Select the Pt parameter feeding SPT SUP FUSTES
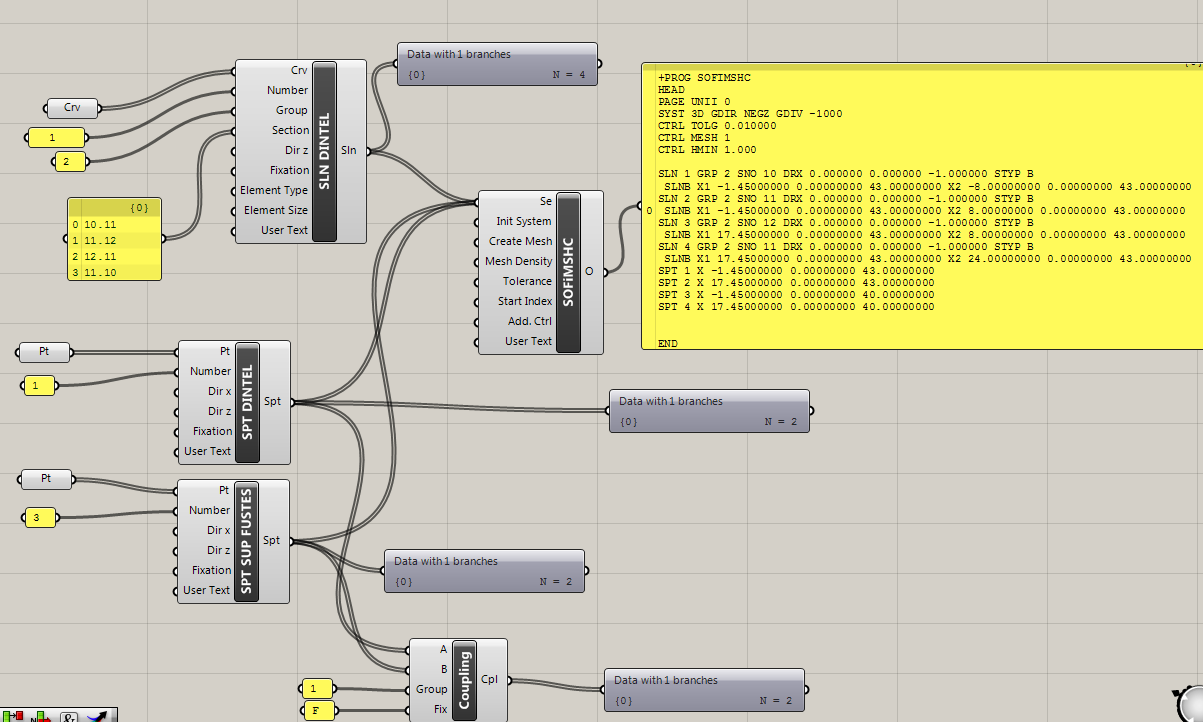Viewport: 1203px width, 722px height. [48, 480]
